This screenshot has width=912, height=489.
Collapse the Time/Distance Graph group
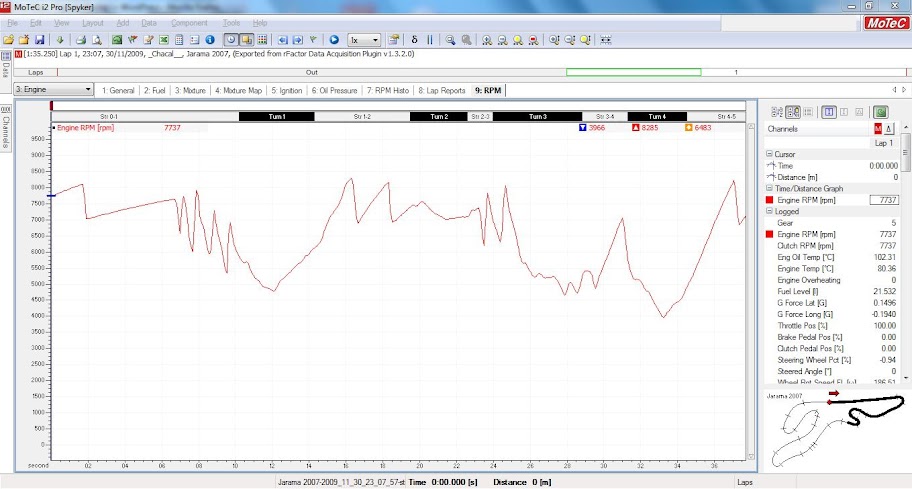coord(769,188)
